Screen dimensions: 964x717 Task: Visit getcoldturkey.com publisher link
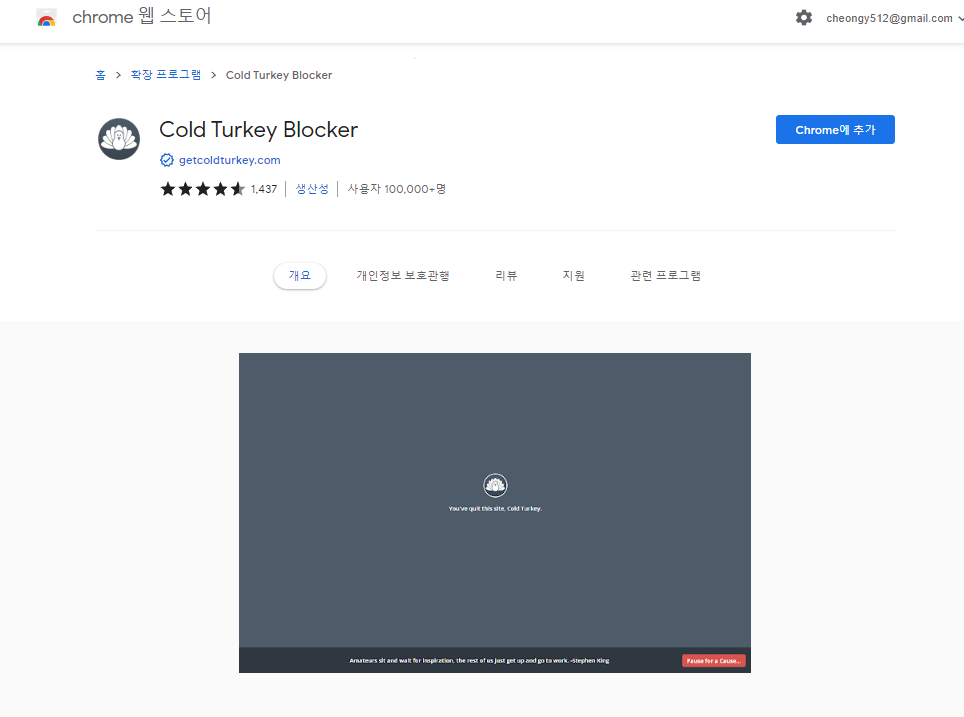229,160
